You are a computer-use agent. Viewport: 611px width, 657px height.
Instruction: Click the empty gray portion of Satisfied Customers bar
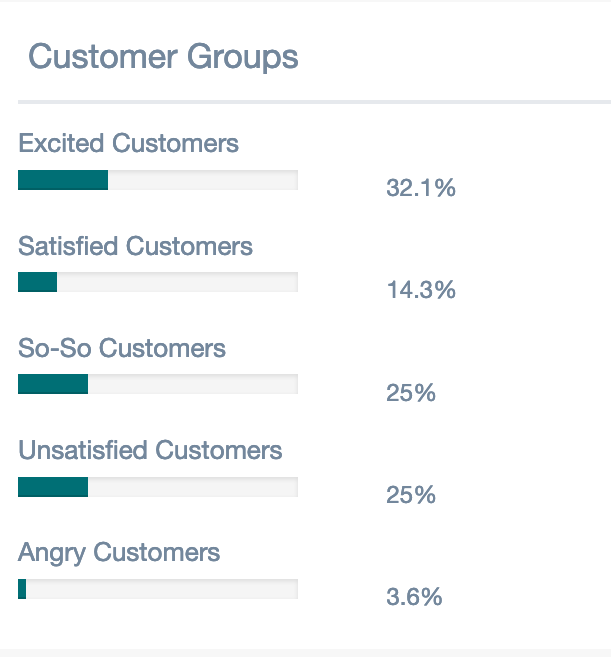177,282
